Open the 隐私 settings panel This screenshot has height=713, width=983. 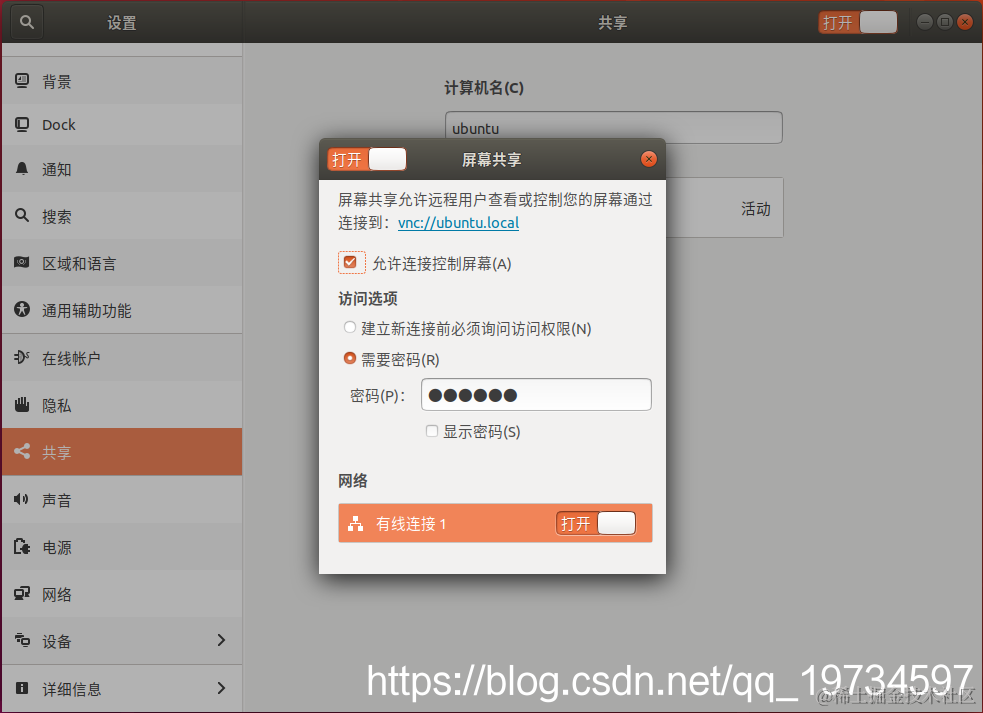coord(122,404)
